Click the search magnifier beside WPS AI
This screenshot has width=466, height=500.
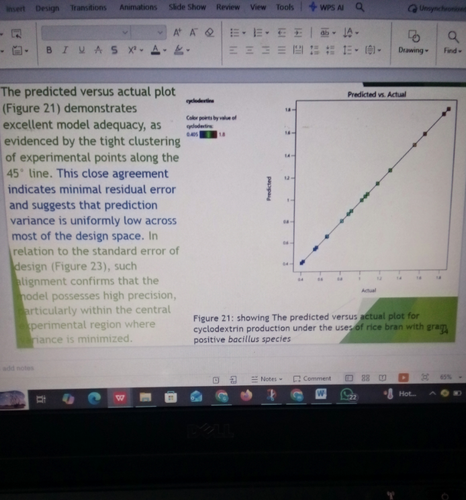coord(359,7)
